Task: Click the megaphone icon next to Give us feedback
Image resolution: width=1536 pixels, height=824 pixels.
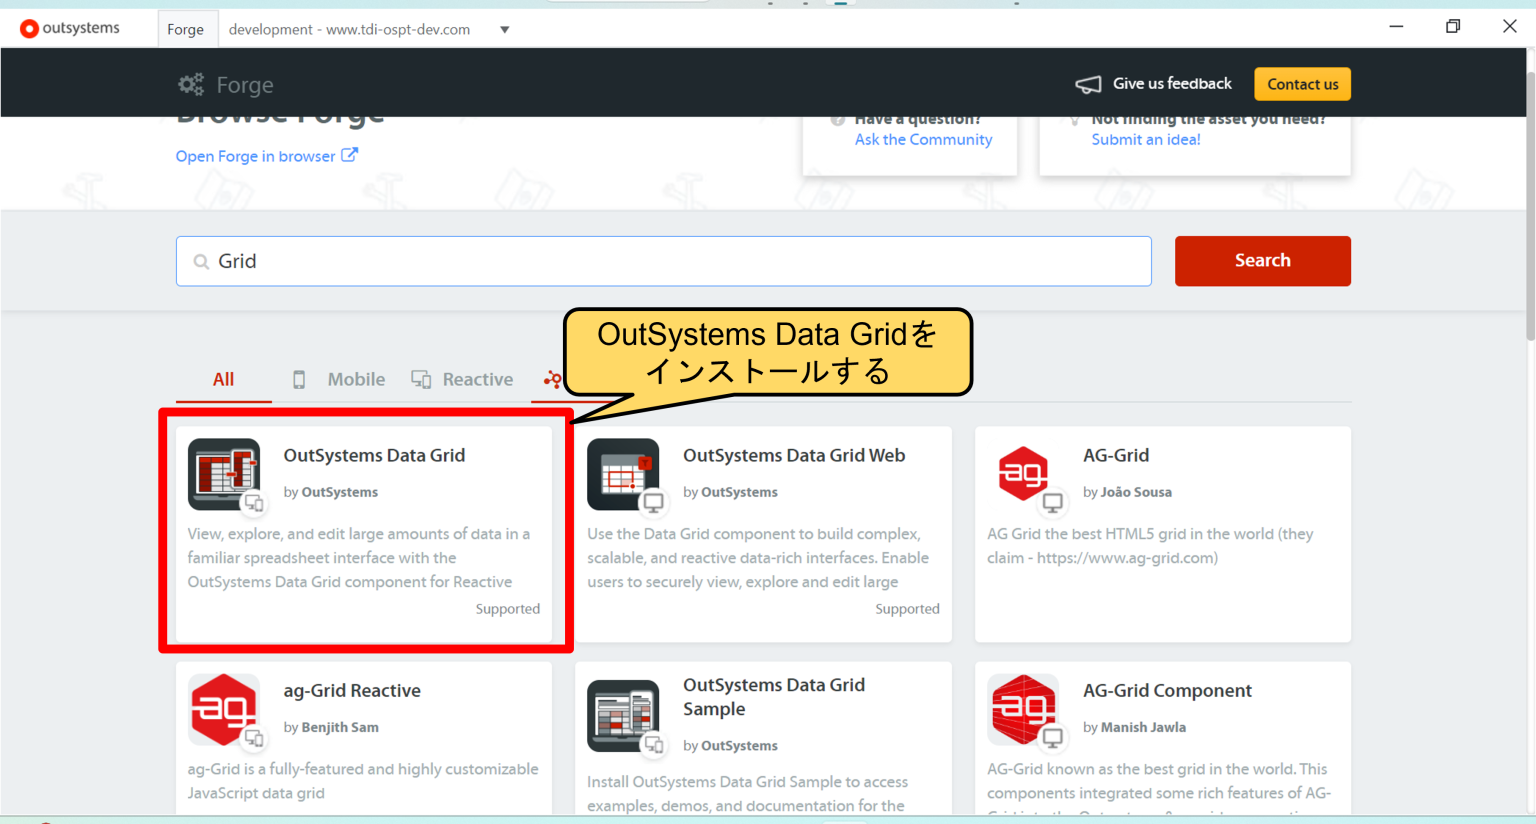Action: tap(1087, 84)
